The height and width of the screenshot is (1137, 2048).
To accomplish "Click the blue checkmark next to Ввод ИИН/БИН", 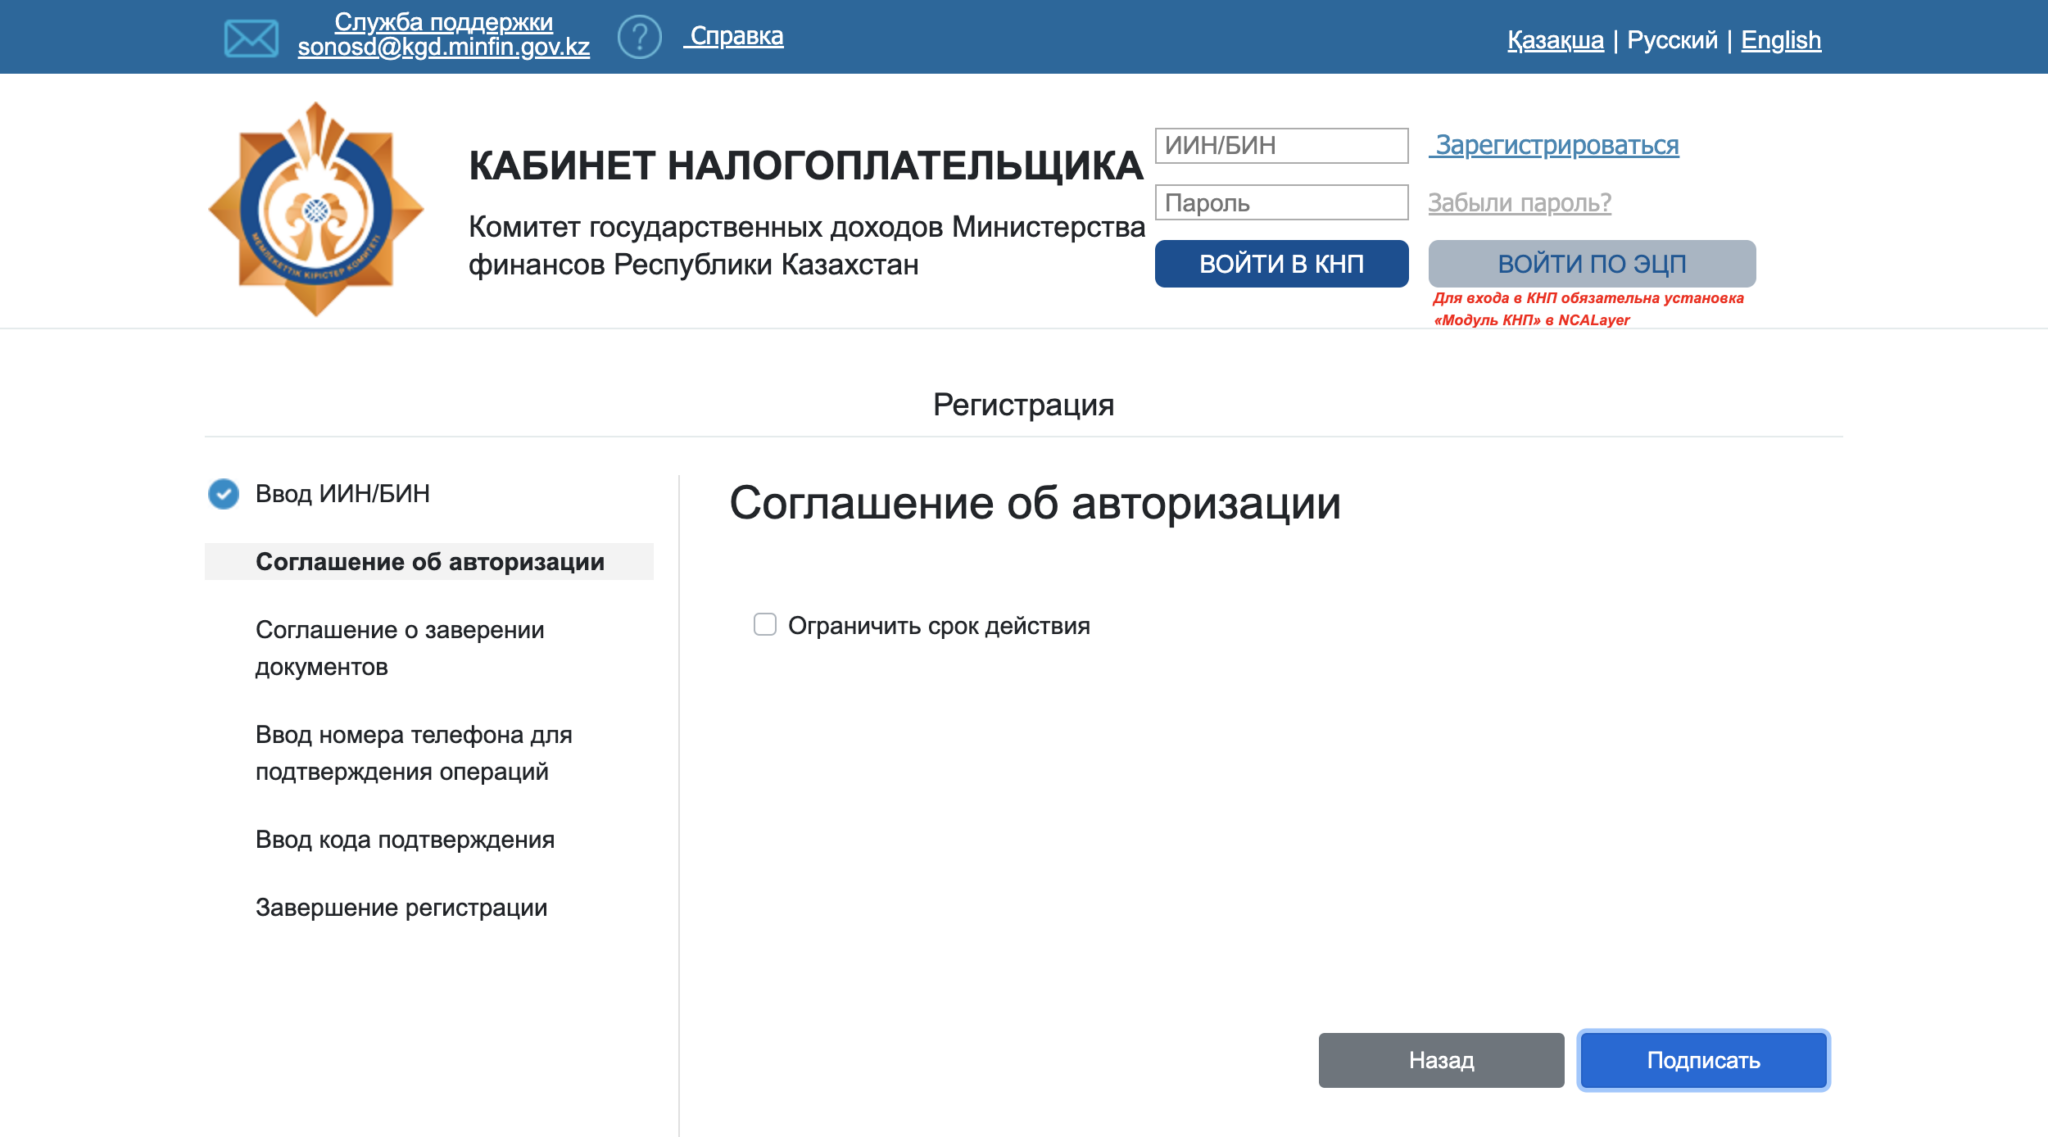I will (x=223, y=494).
